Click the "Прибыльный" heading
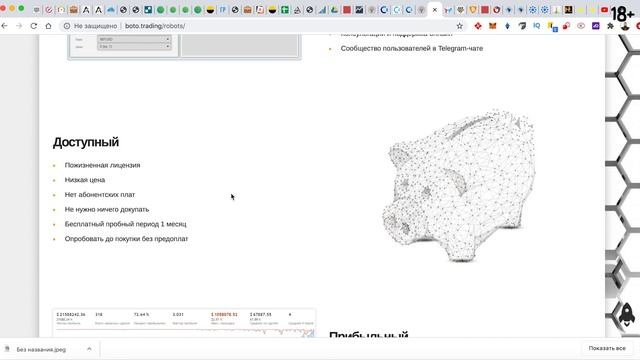 pos(369,334)
